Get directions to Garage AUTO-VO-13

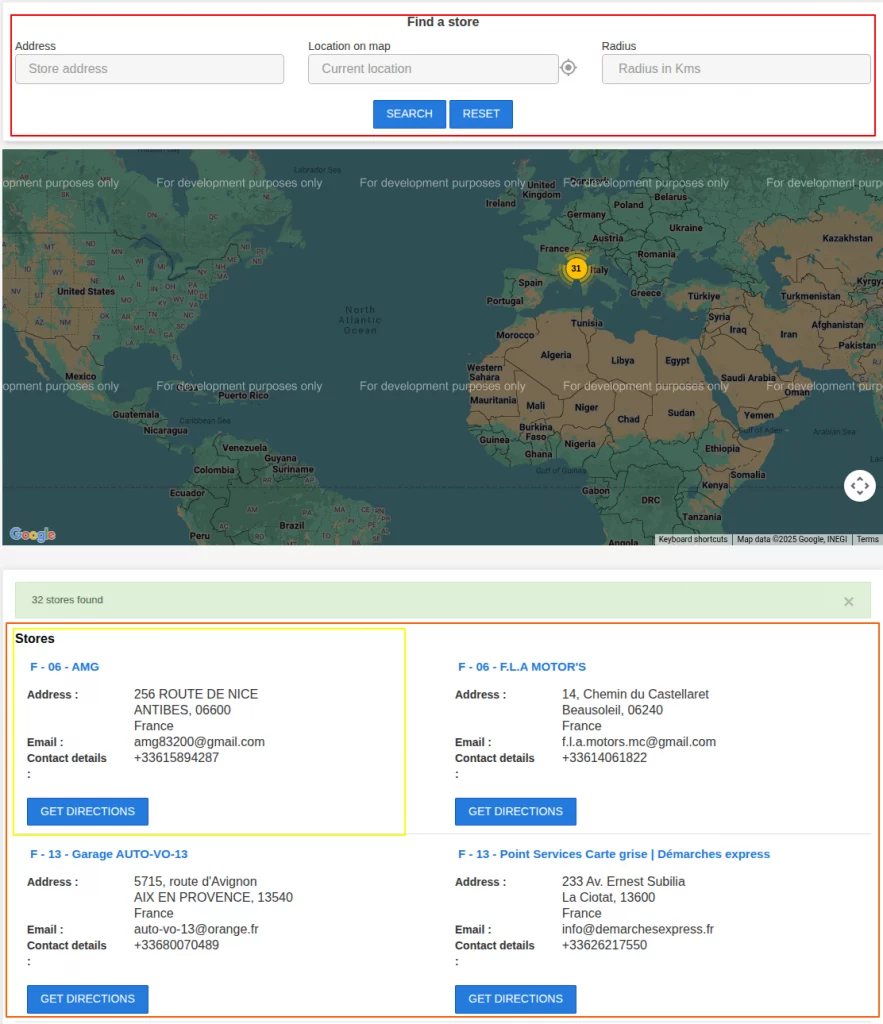(x=87, y=999)
